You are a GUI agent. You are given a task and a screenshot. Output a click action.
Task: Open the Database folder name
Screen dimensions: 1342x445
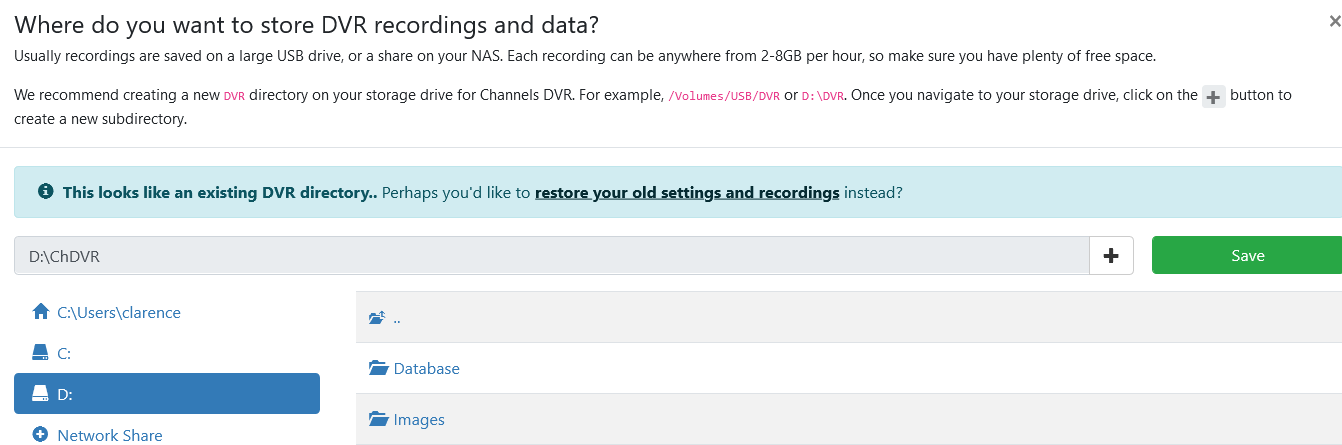pyautogui.click(x=426, y=368)
